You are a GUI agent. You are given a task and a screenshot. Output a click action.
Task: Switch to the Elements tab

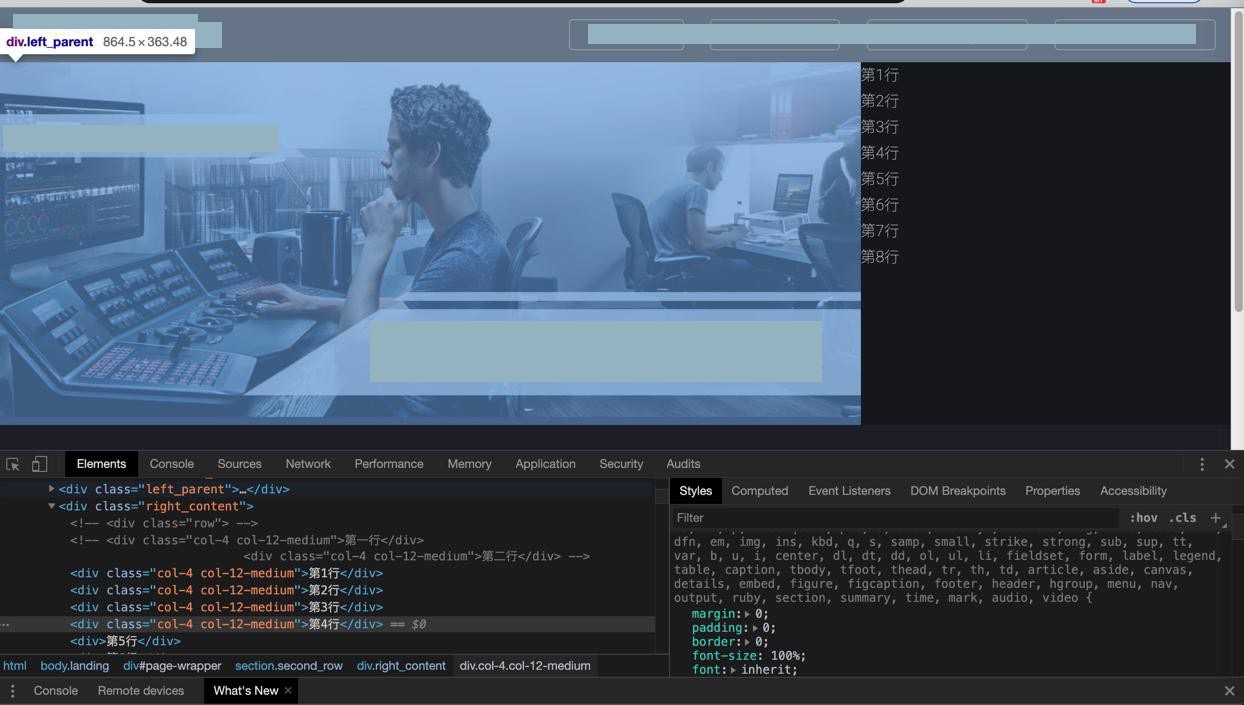click(101, 464)
